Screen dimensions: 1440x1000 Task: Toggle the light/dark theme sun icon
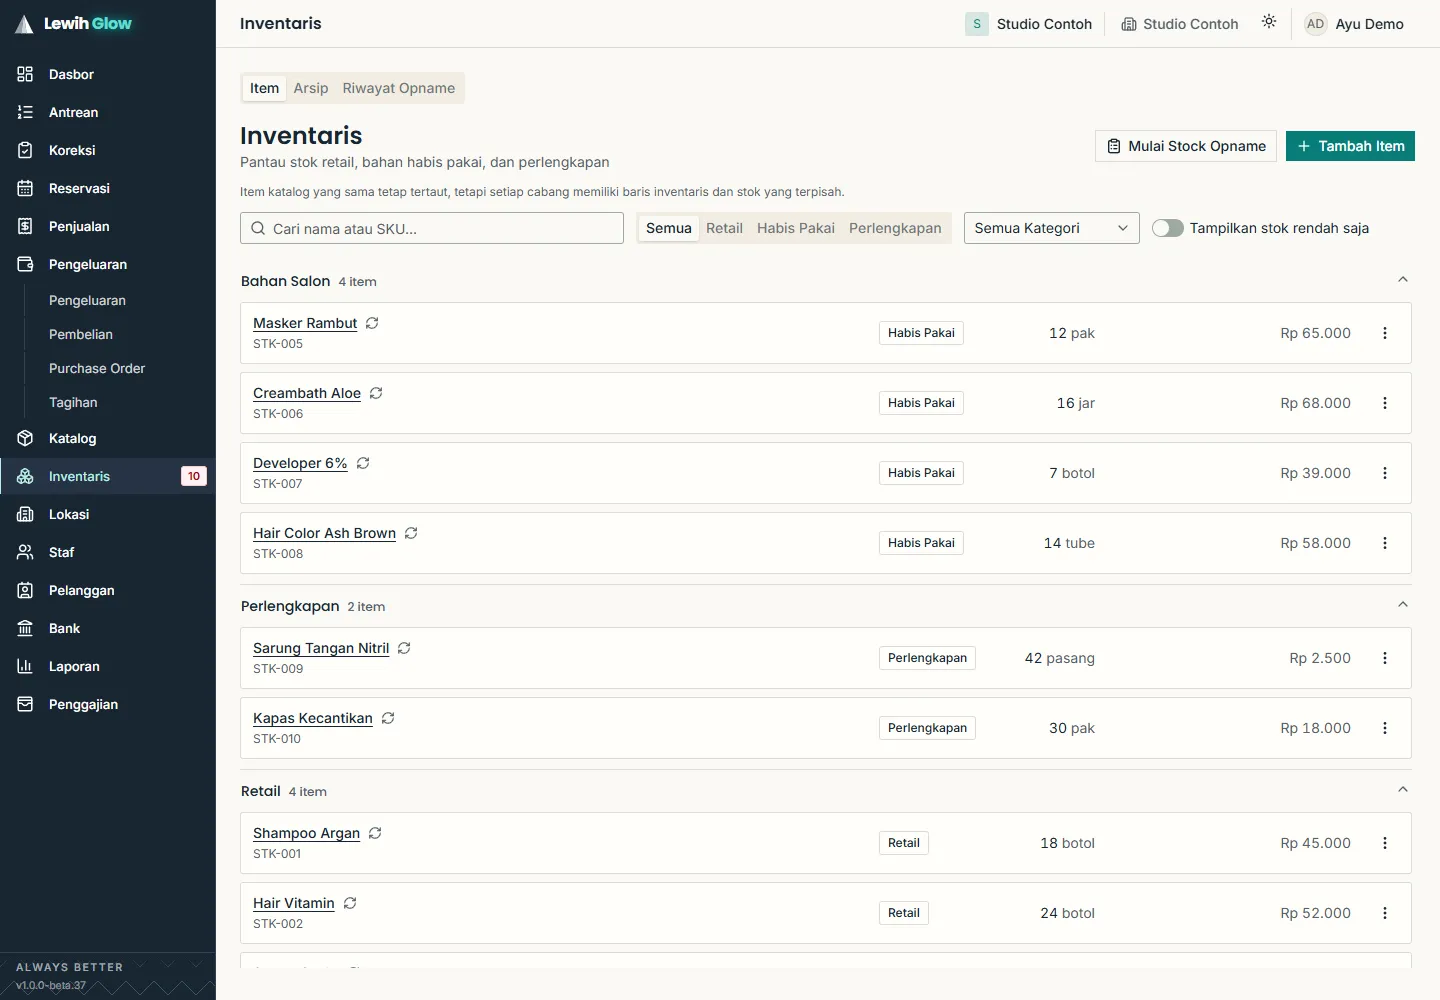(x=1269, y=22)
